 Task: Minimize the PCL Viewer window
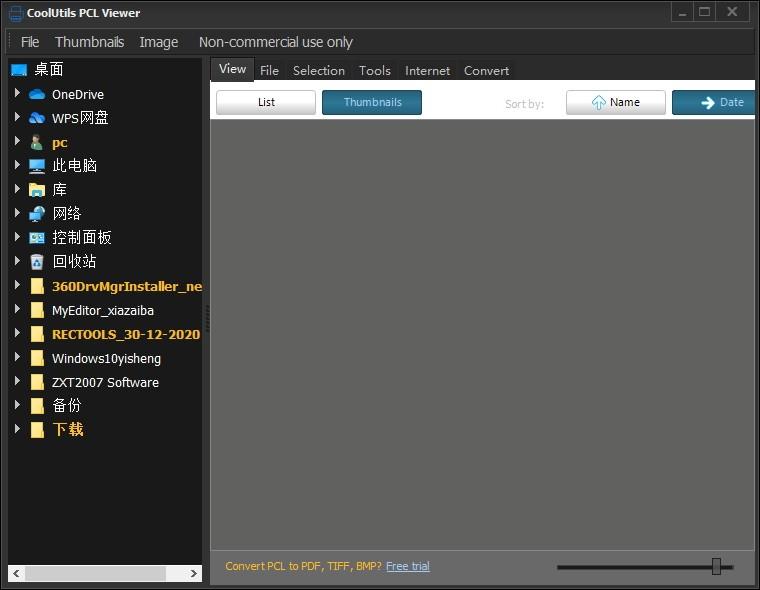coord(682,12)
